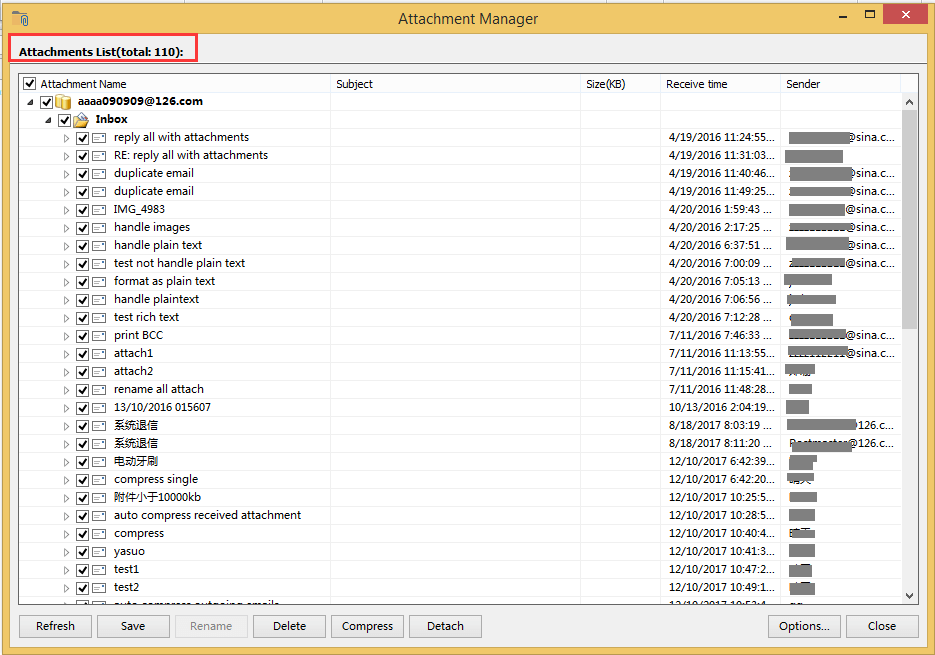Uncheck the test rich text checkbox
The width and height of the screenshot is (935, 655).
pos(84,317)
